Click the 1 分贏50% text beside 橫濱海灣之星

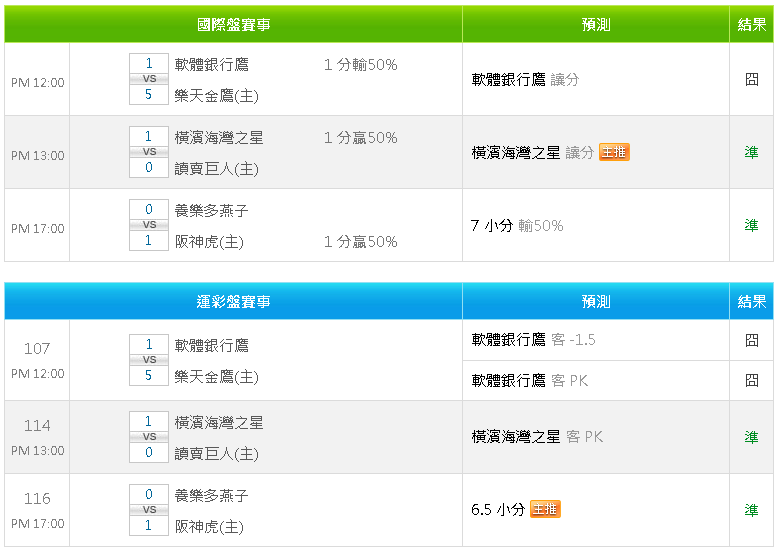[360, 138]
